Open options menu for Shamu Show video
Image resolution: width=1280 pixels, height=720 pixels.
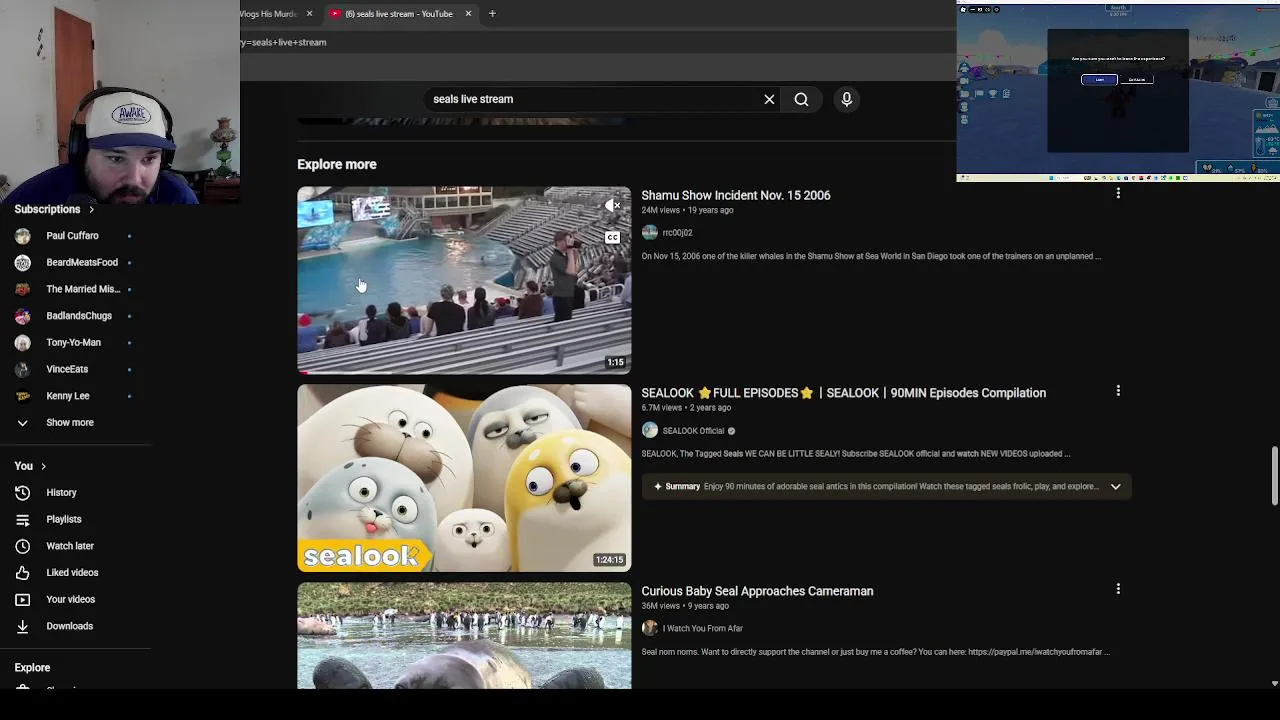[x=1118, y=194]
